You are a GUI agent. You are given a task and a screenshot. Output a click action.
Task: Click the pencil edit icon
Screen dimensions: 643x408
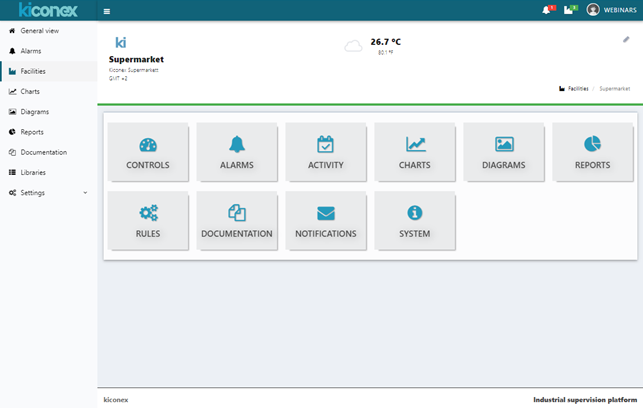[x=626, y=40]
